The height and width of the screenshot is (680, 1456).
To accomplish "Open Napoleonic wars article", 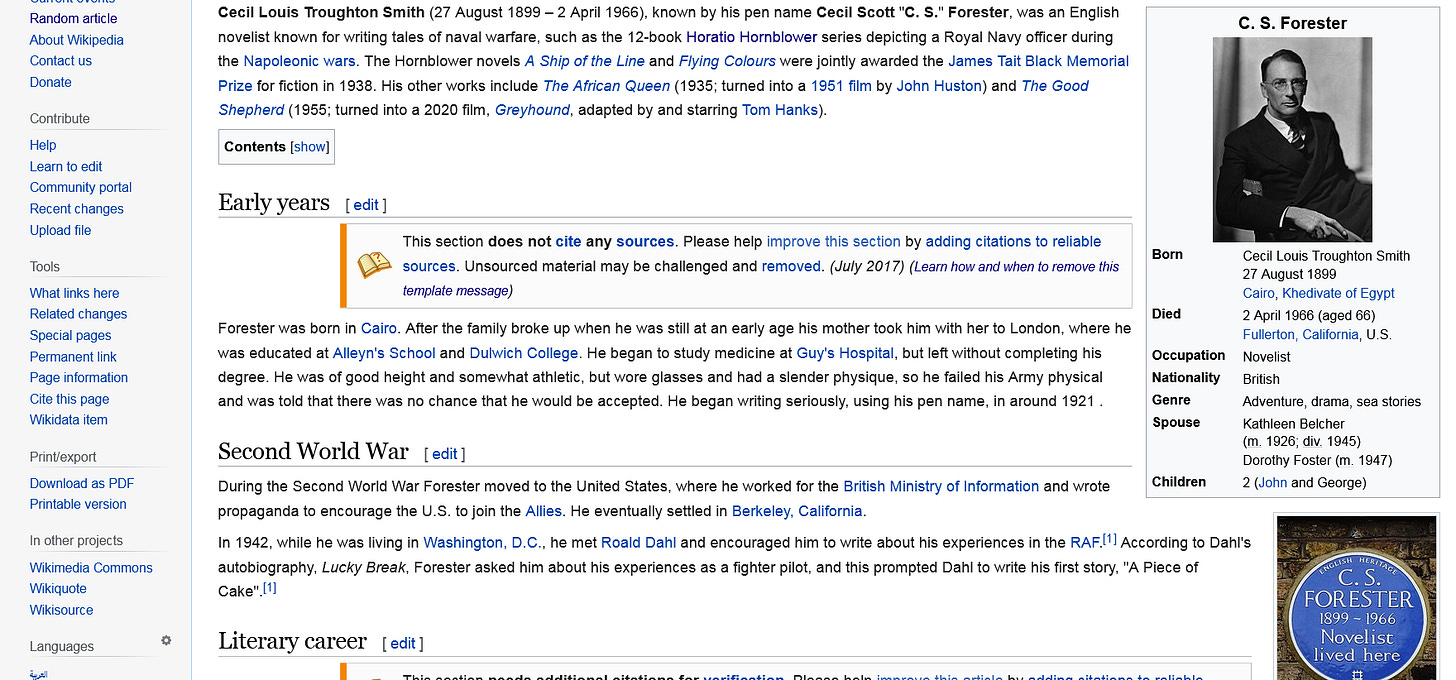I will coord(299,61).
